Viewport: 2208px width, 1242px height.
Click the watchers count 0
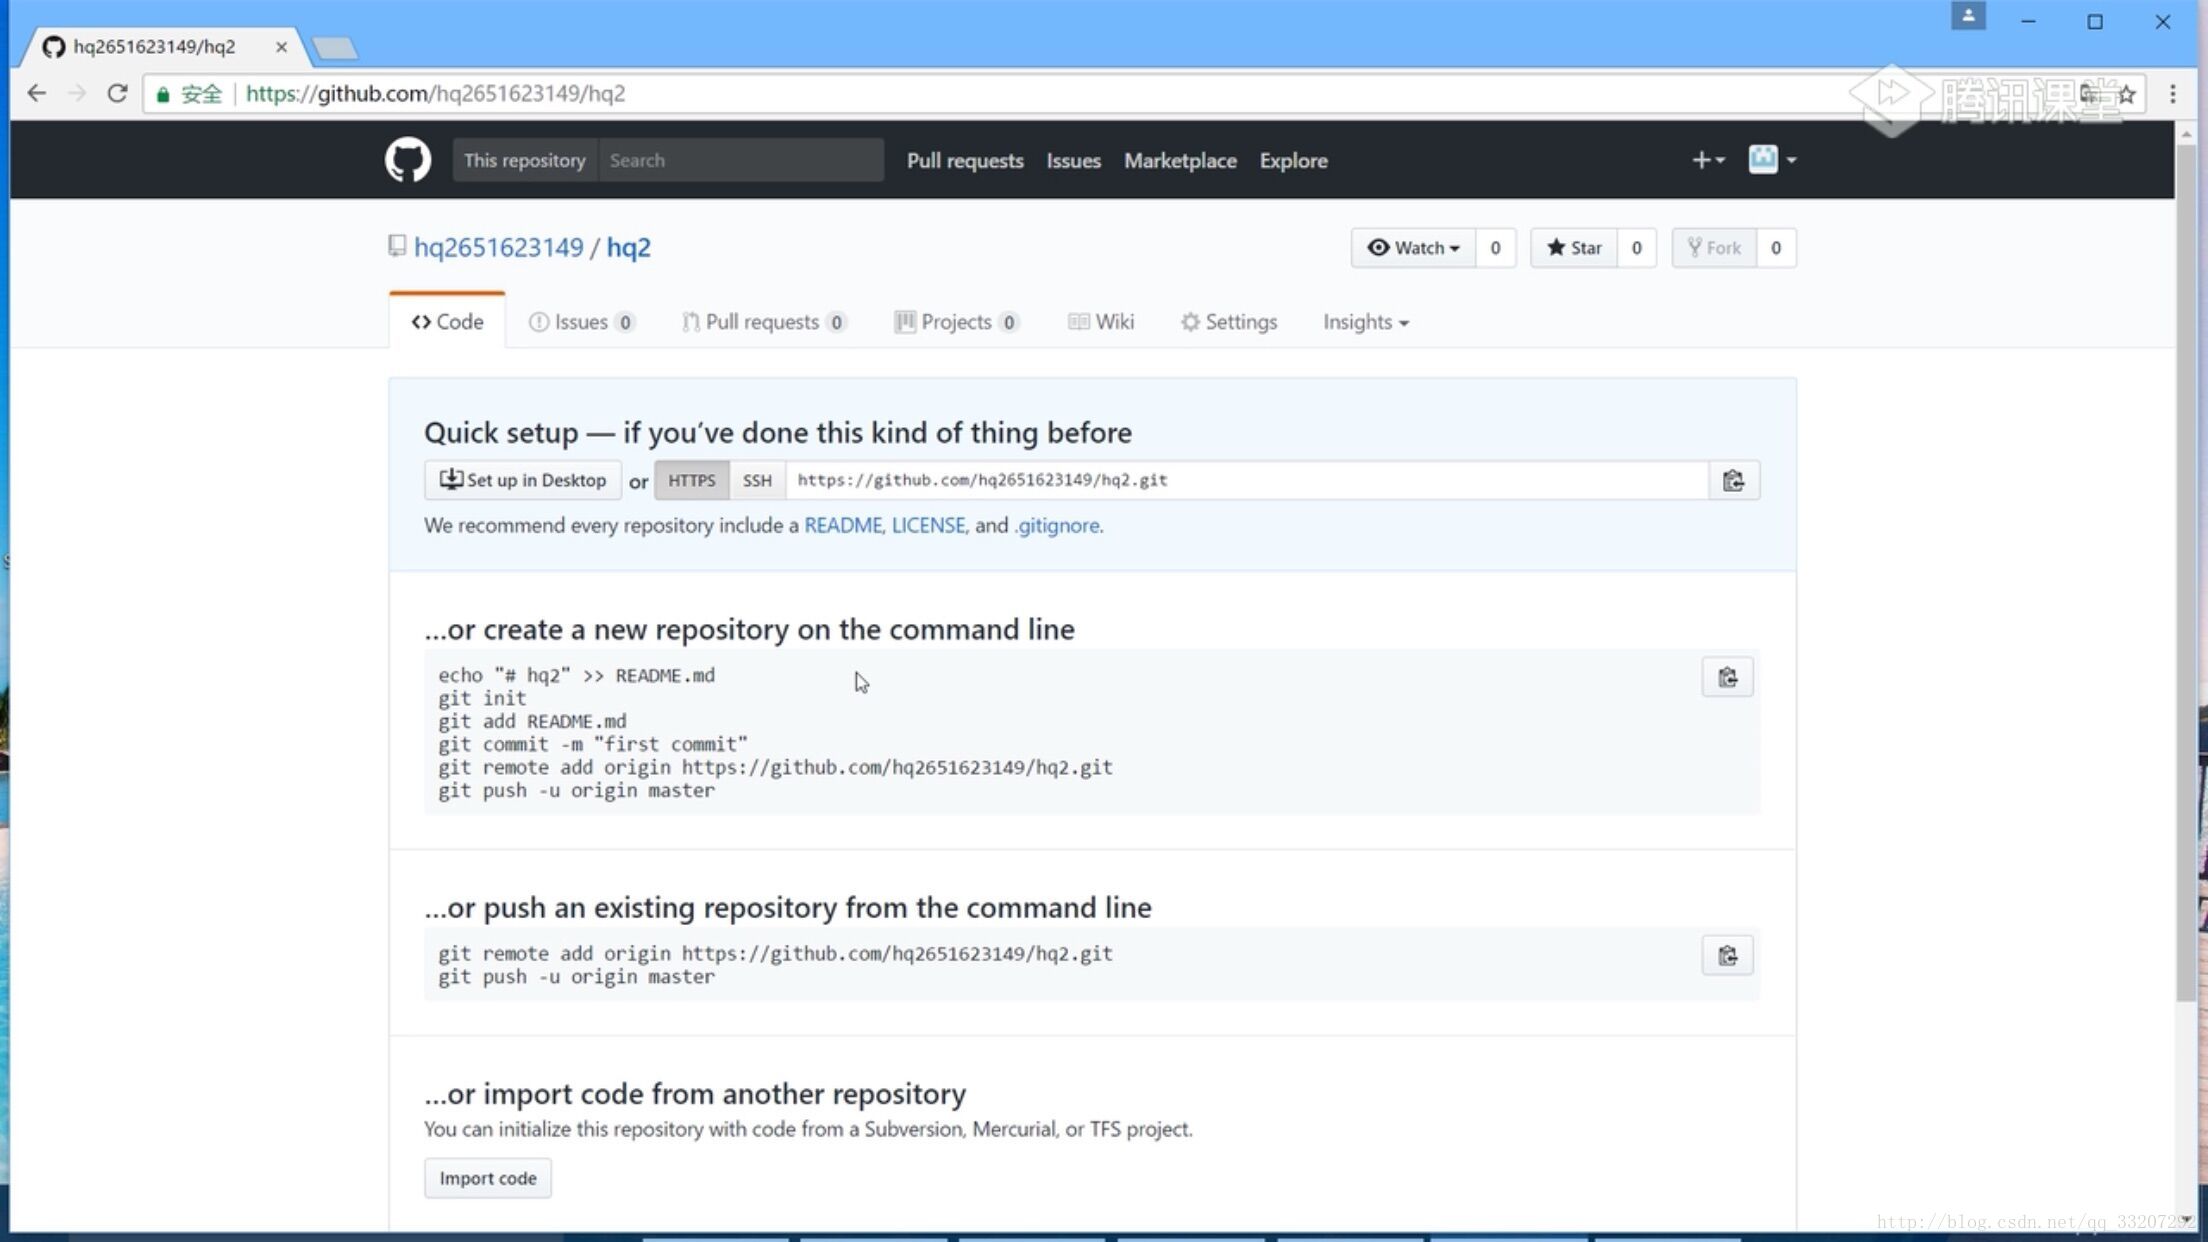tap(1495, 248)
